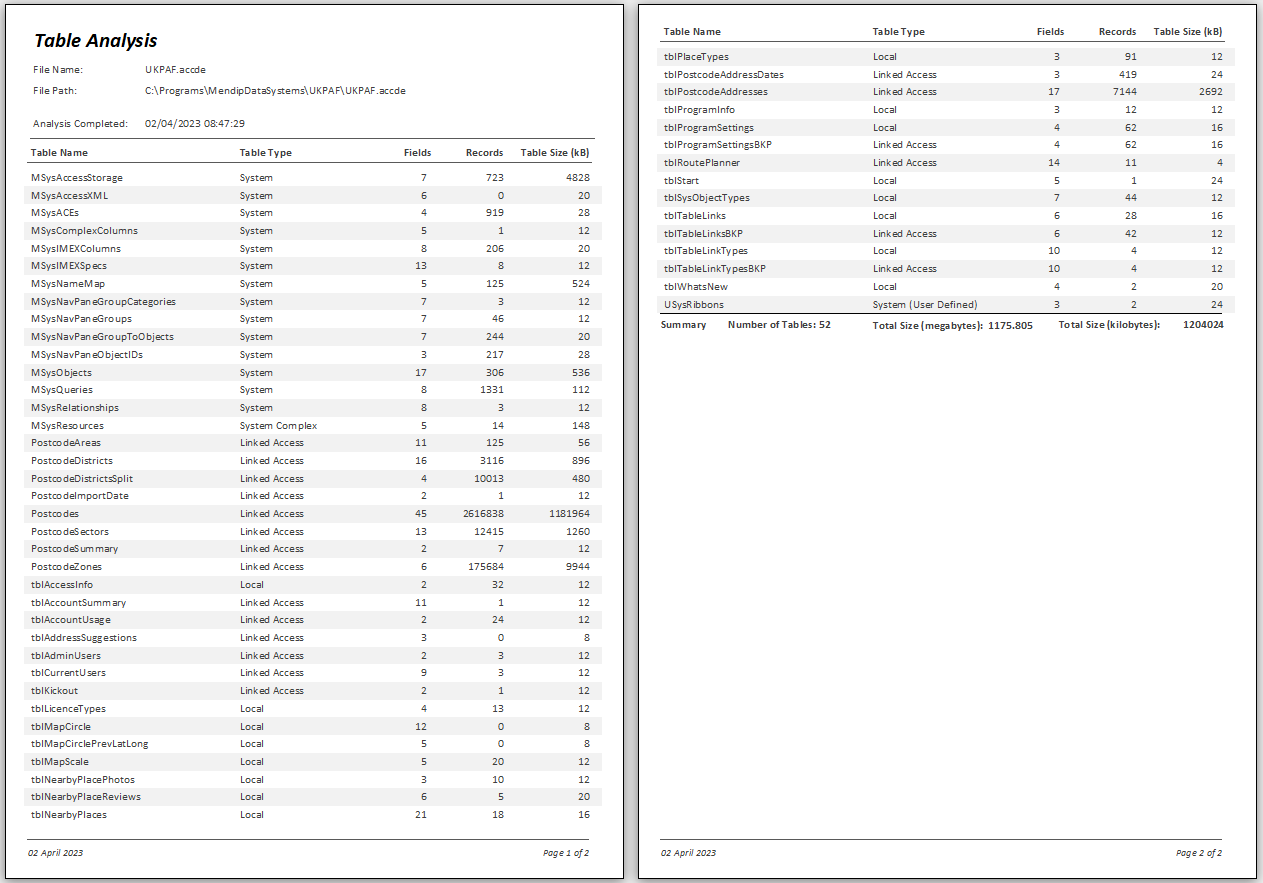Click MSysNavPaneObjectIDs table name
Screen dimensions: 1263x883
[87, 355]
